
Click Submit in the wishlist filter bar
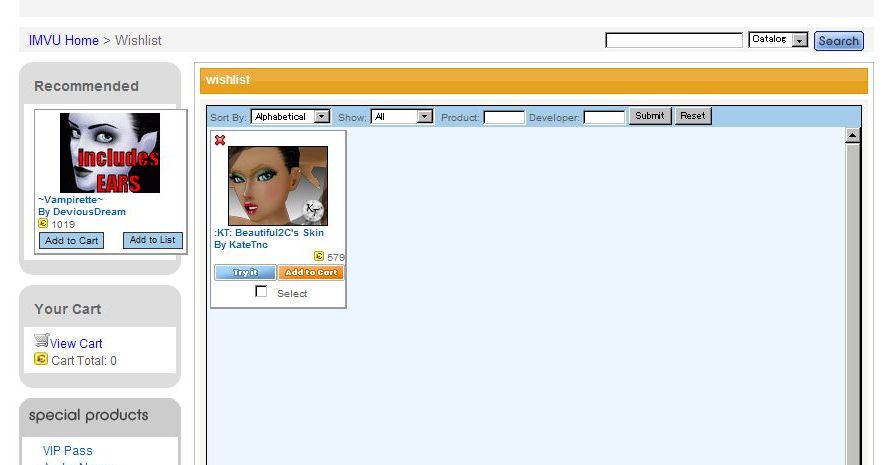click(x=650, y=116)
